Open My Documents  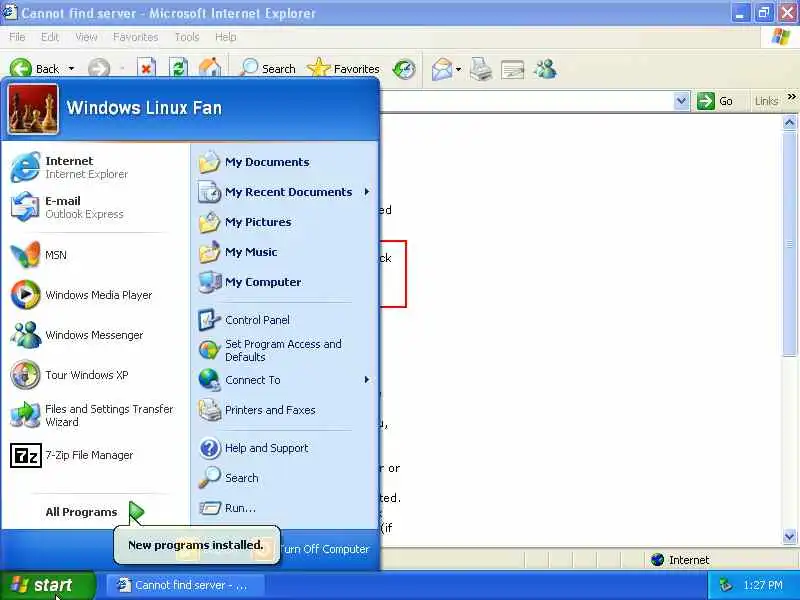(284, 162)
